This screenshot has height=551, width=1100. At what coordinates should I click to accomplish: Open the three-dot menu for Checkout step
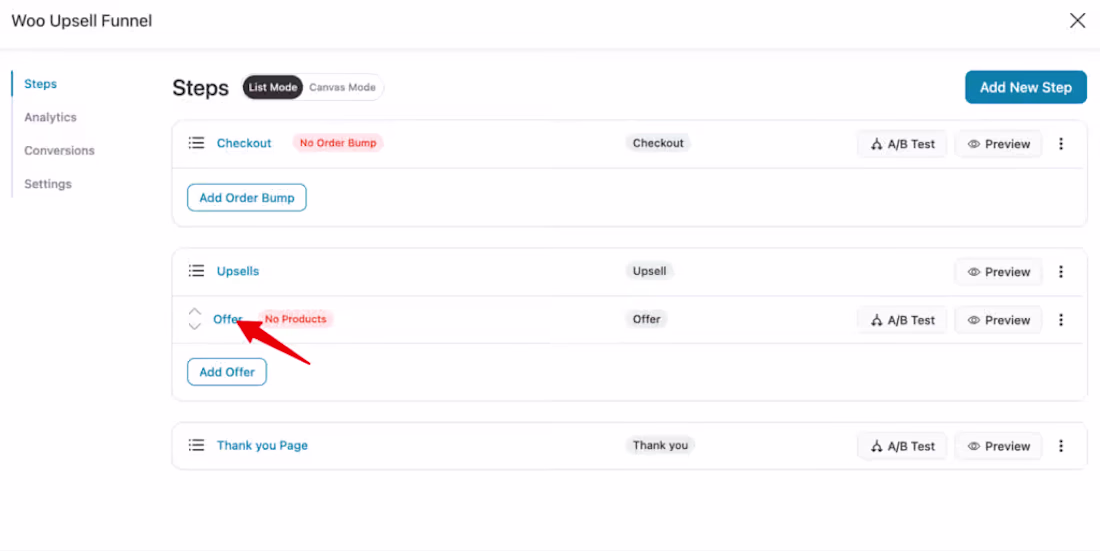(x=1061, y=144)
